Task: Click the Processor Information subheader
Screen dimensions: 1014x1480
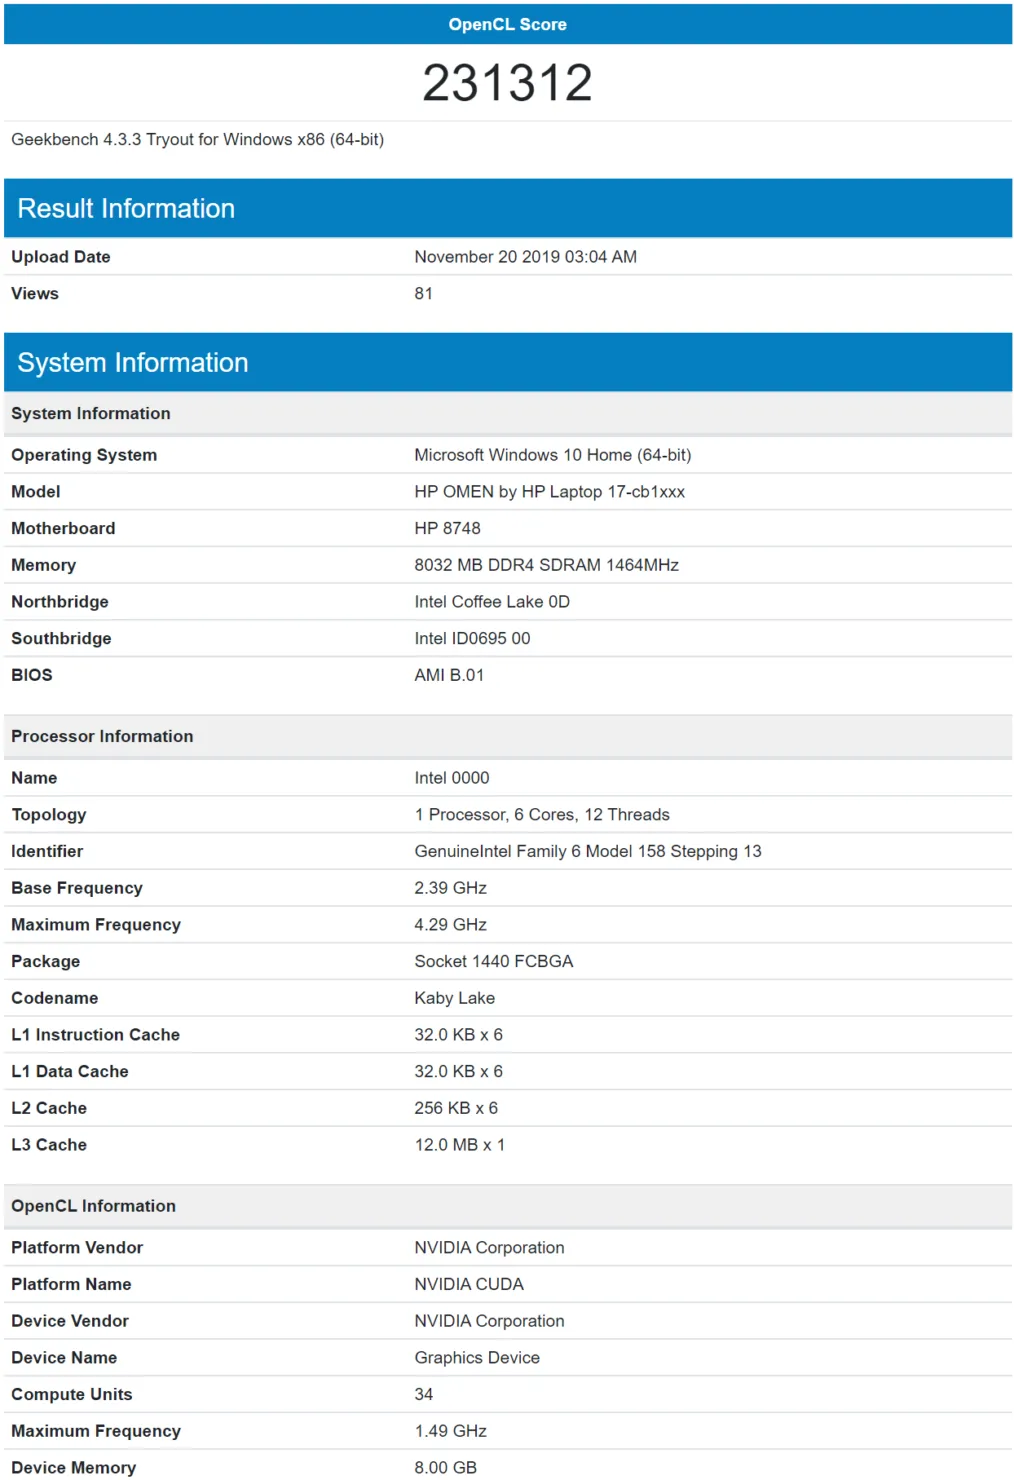Action: (102, 736)
